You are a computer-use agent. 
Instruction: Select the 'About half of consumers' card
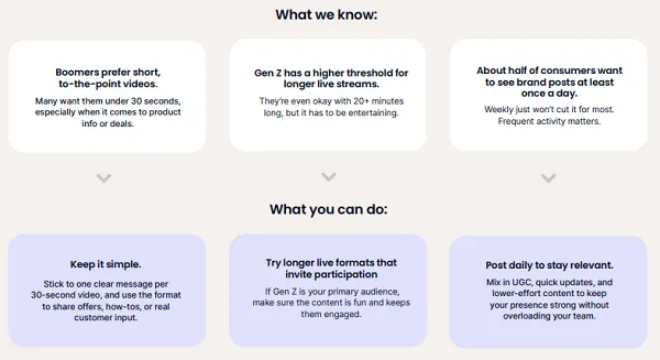click(548, 95)
